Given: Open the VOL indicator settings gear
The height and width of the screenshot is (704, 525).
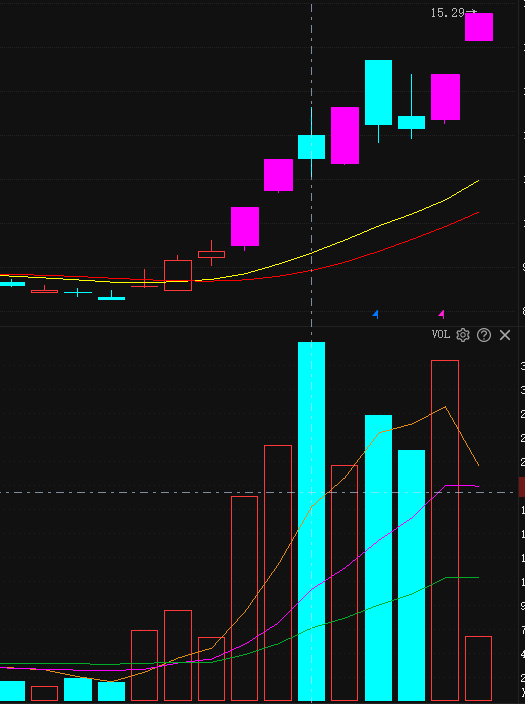Looking at the screenshot, I should 463,335.
